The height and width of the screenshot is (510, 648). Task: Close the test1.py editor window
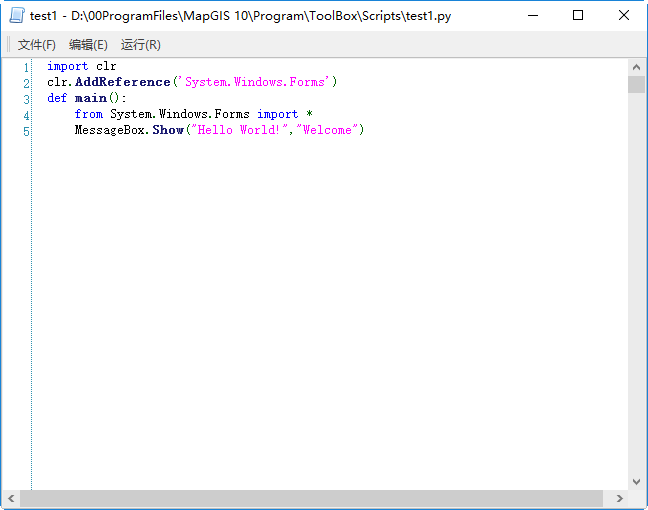[624, 15]
